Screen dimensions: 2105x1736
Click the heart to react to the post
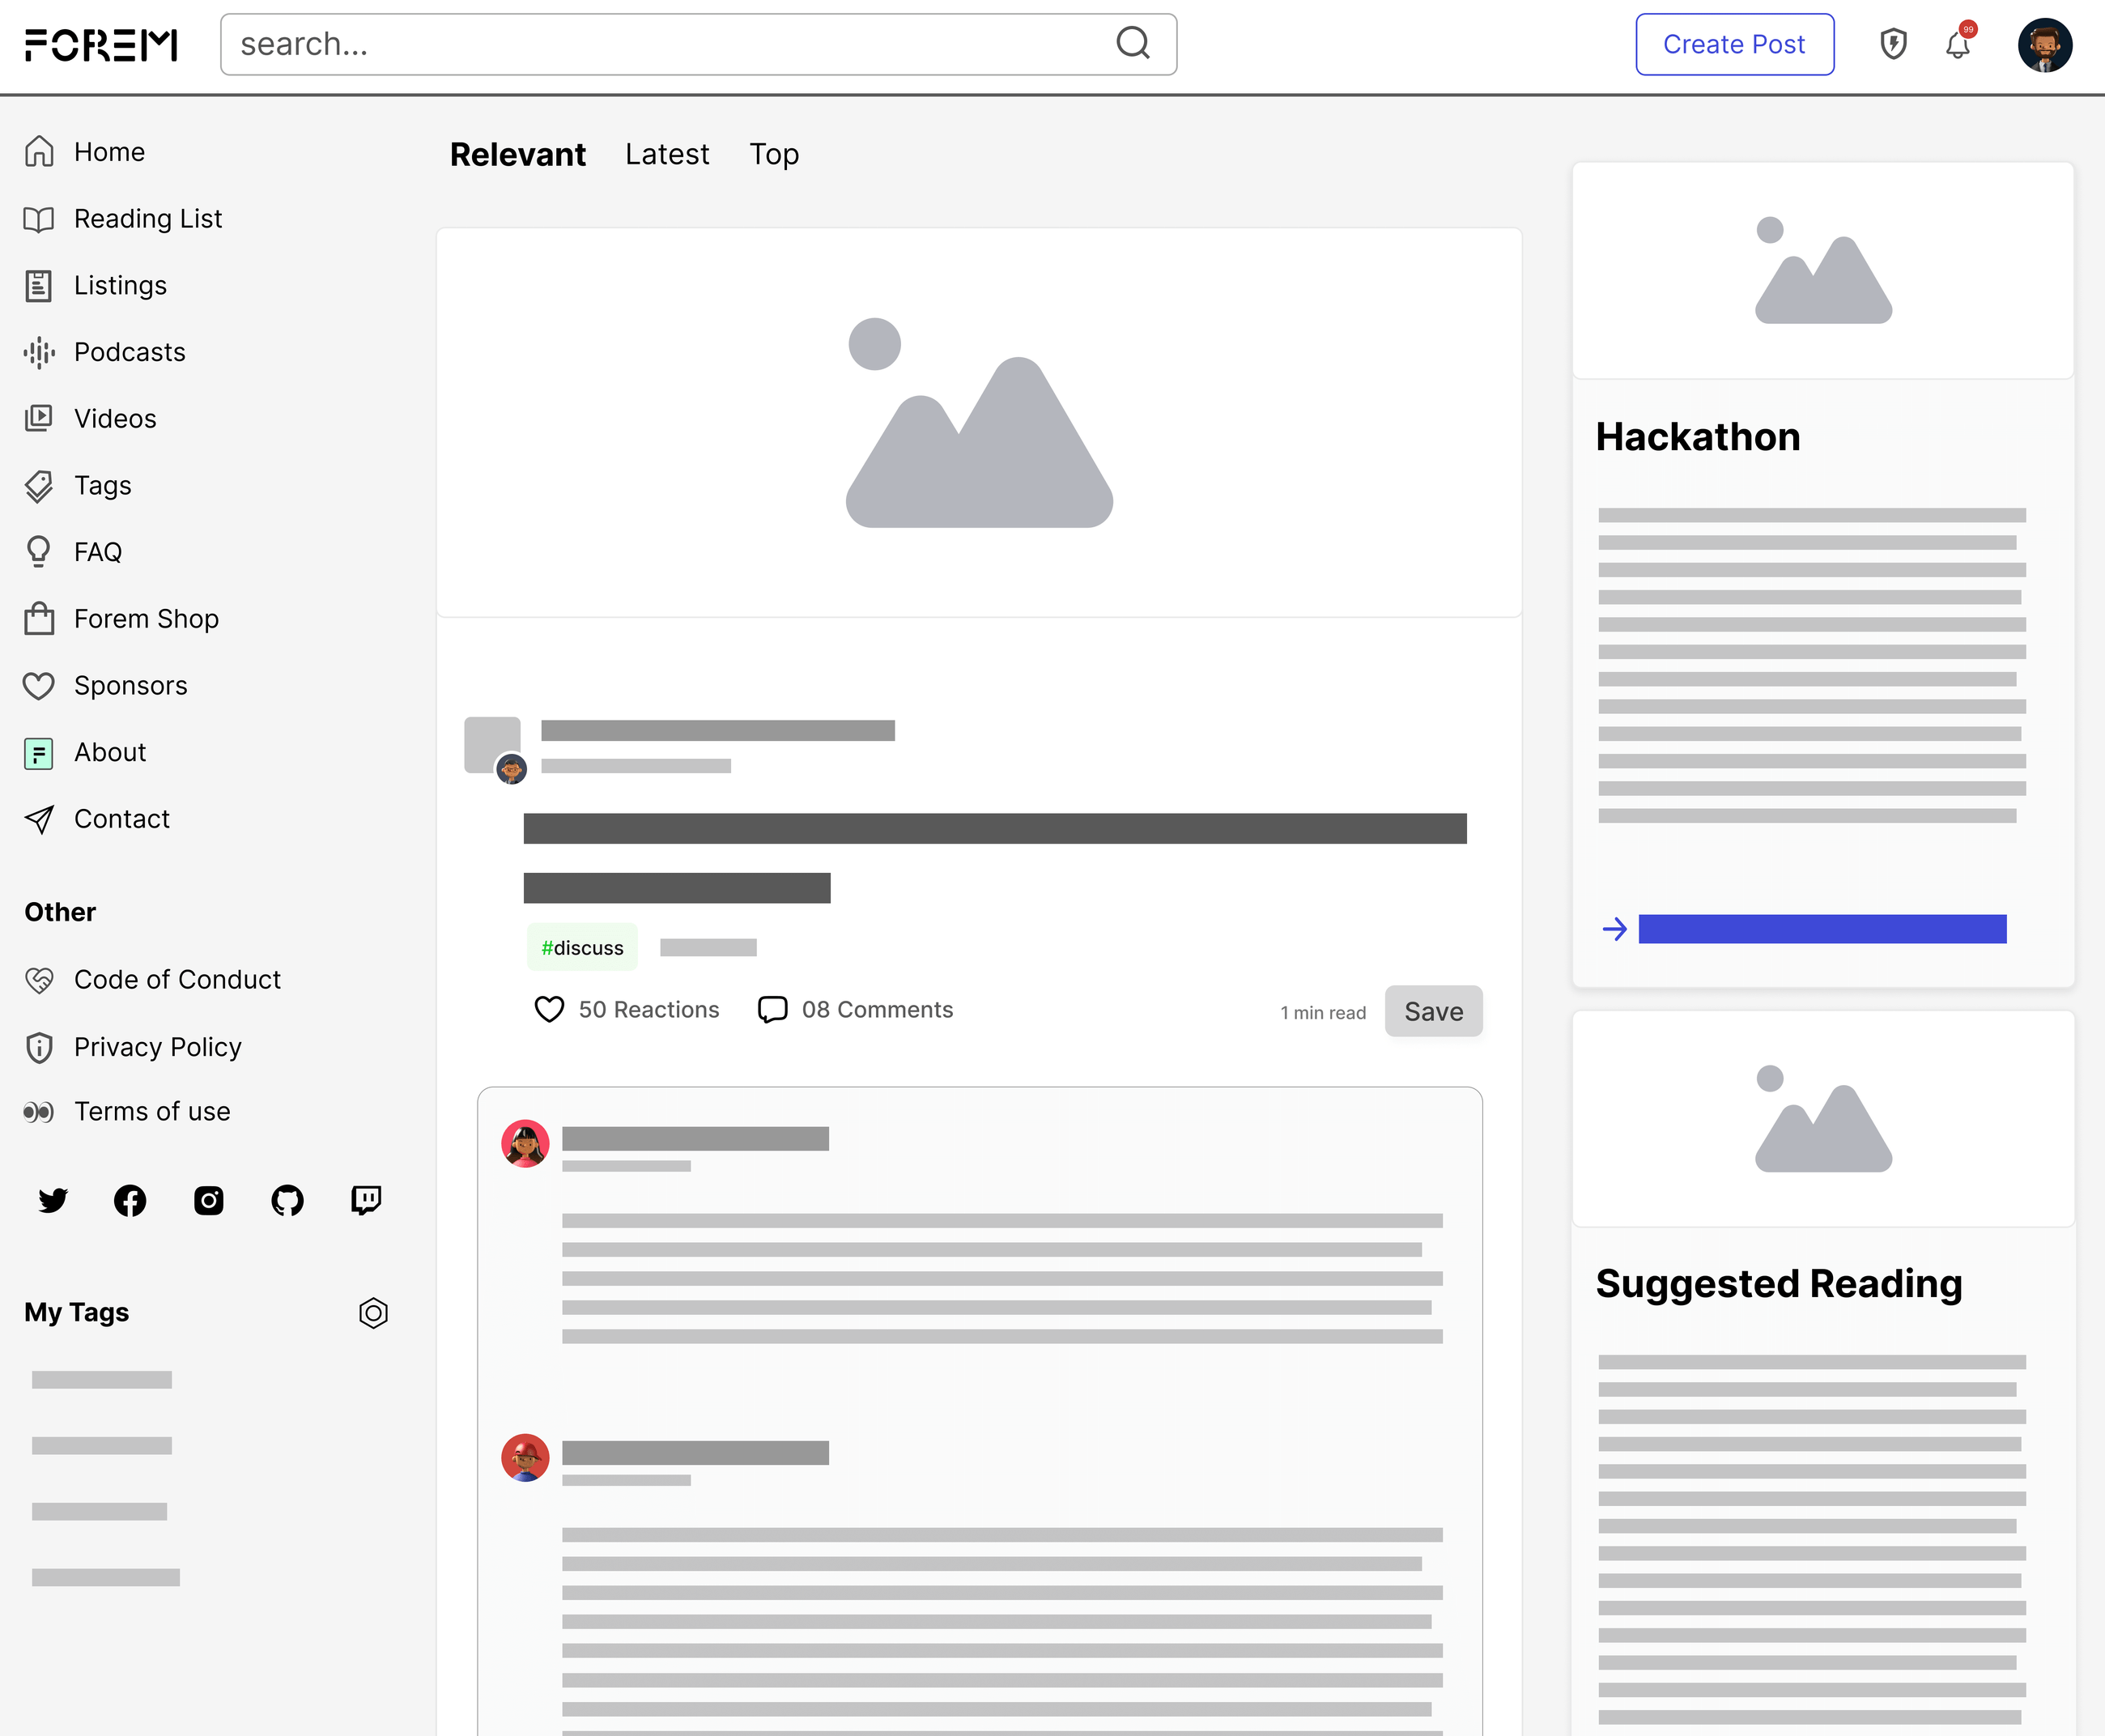tap(549, 1010)
